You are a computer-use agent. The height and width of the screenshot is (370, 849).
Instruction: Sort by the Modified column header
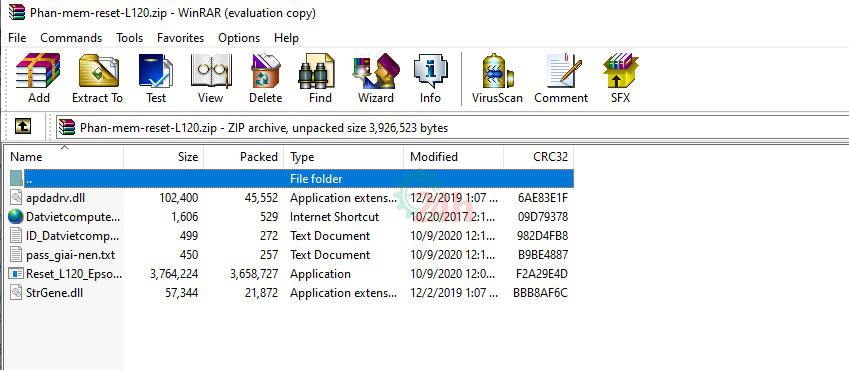click(453, 157)
